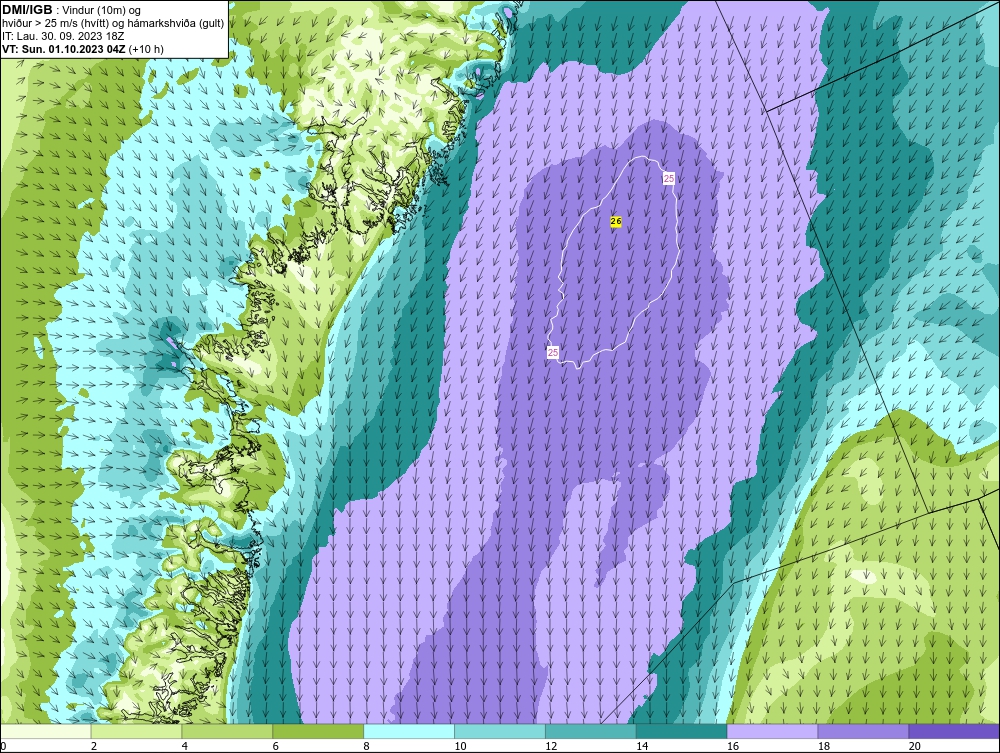Click legend scale value 12

[x=551, y=746]
